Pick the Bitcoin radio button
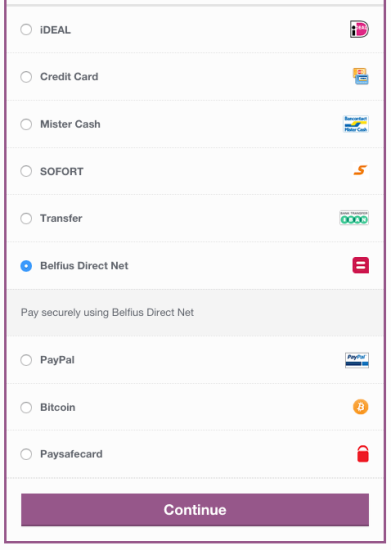Screen dimensions: 391x550 coord(26,407)
